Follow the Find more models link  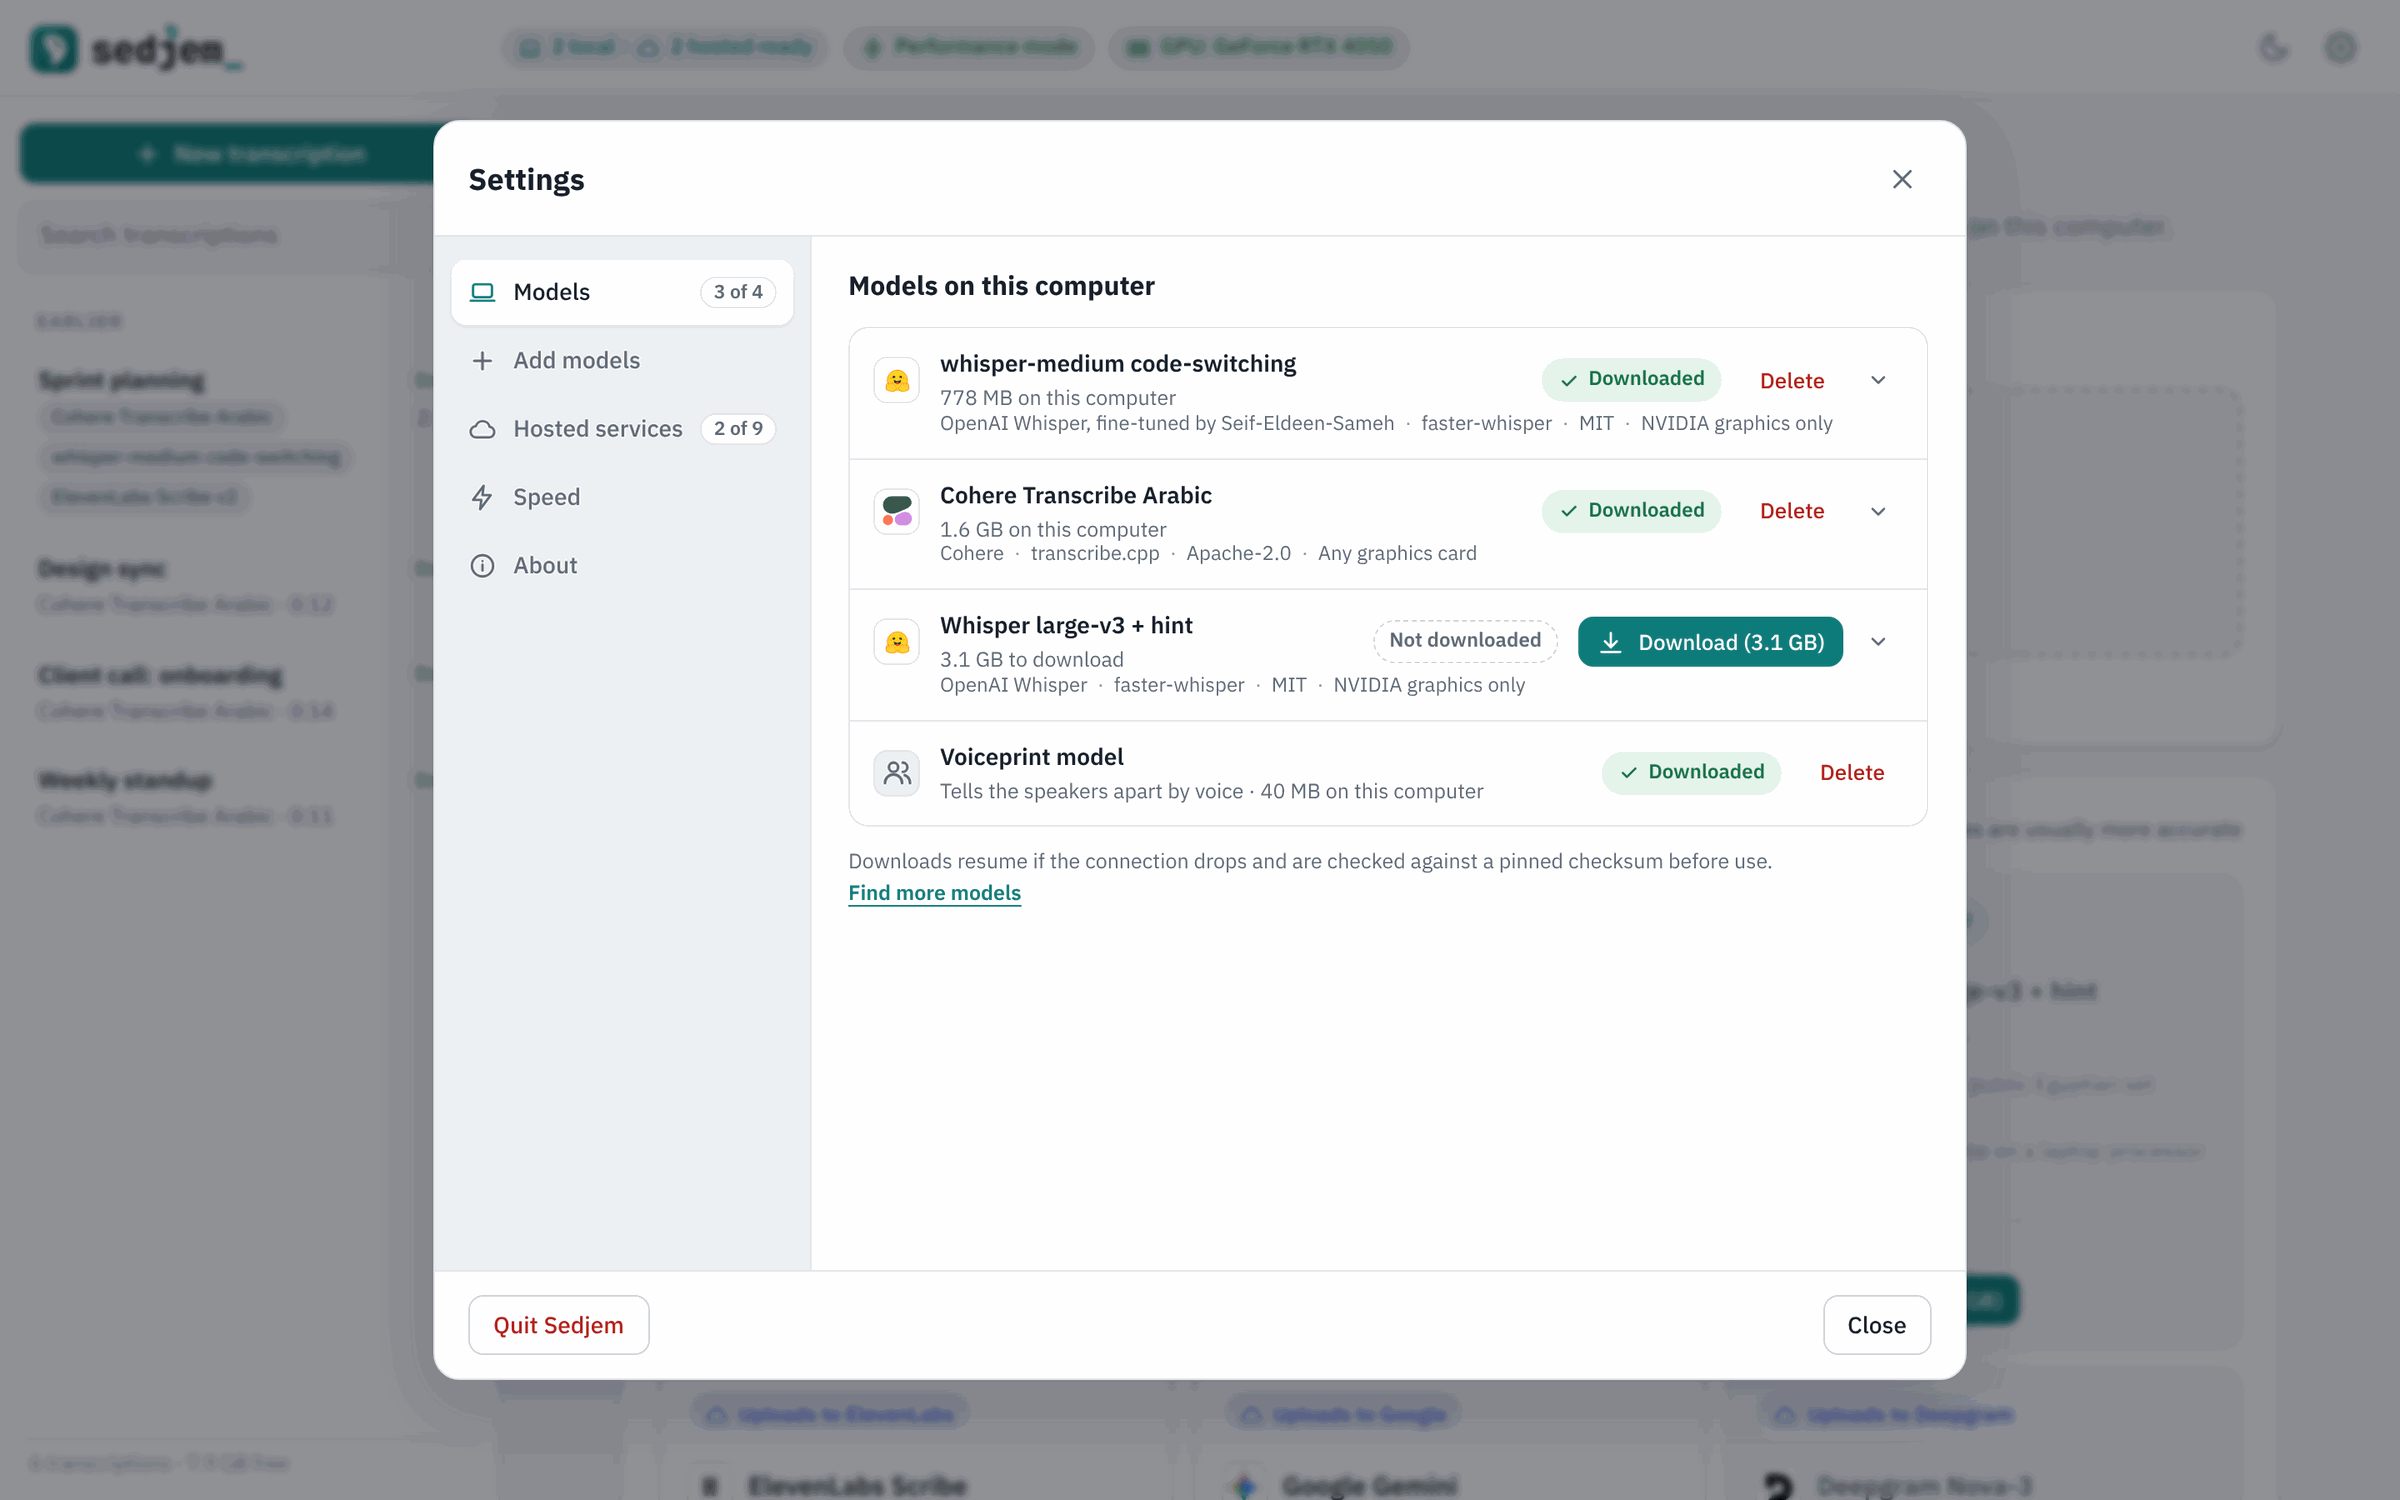point(934,892)
